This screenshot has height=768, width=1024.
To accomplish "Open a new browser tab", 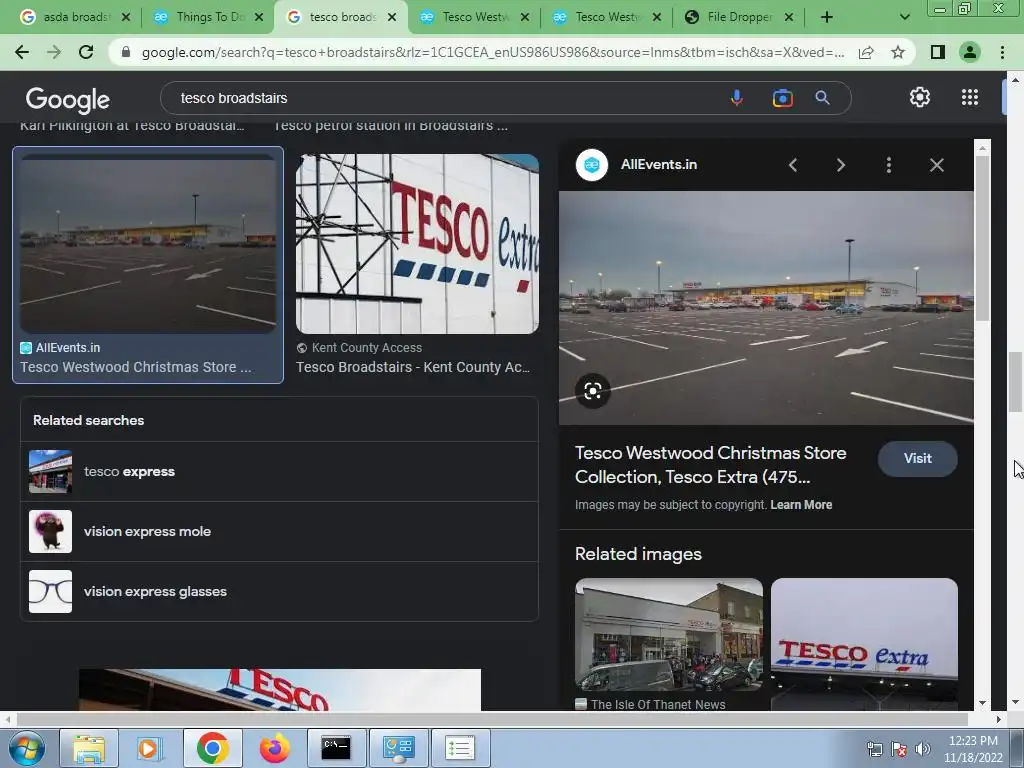I will [x=827, y=17].
